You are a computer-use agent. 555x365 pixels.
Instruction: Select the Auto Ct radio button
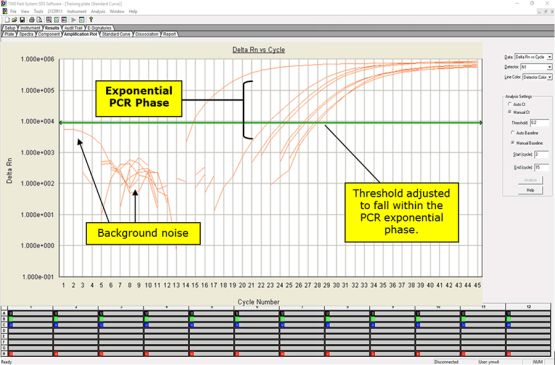tap(510, 104)
